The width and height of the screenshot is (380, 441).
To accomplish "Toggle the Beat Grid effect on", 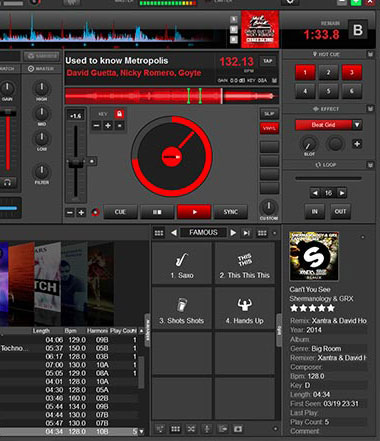I will pos(323,125).
